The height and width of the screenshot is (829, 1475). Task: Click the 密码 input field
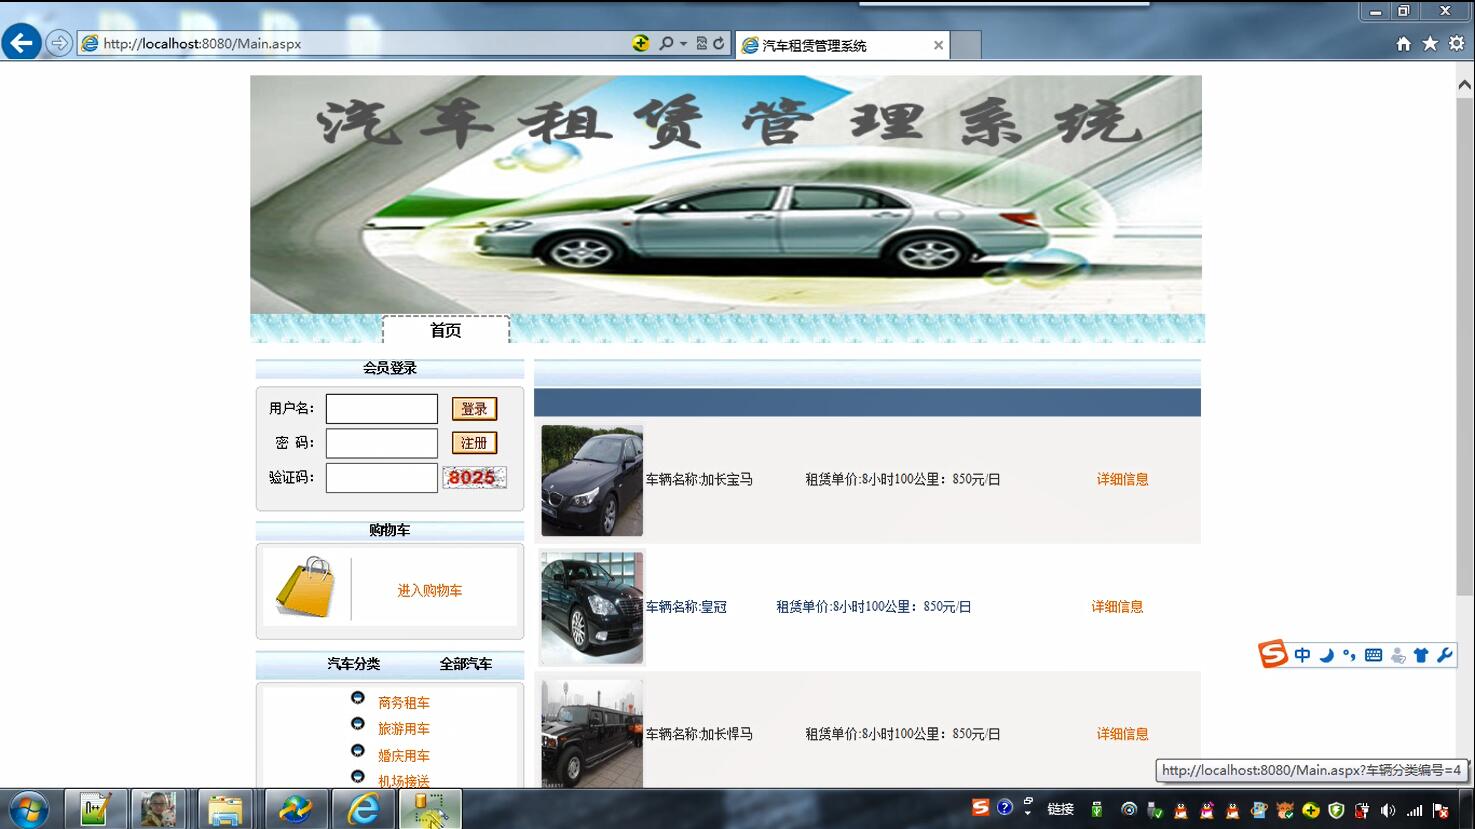tap(382, 443)
